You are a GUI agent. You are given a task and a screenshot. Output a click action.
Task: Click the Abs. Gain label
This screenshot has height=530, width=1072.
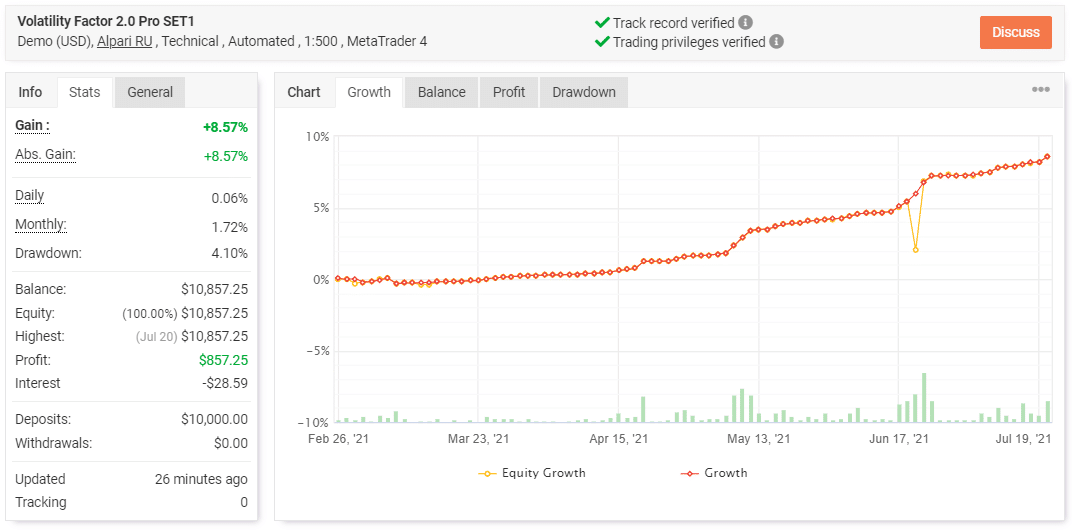click(x=45, y=155)
